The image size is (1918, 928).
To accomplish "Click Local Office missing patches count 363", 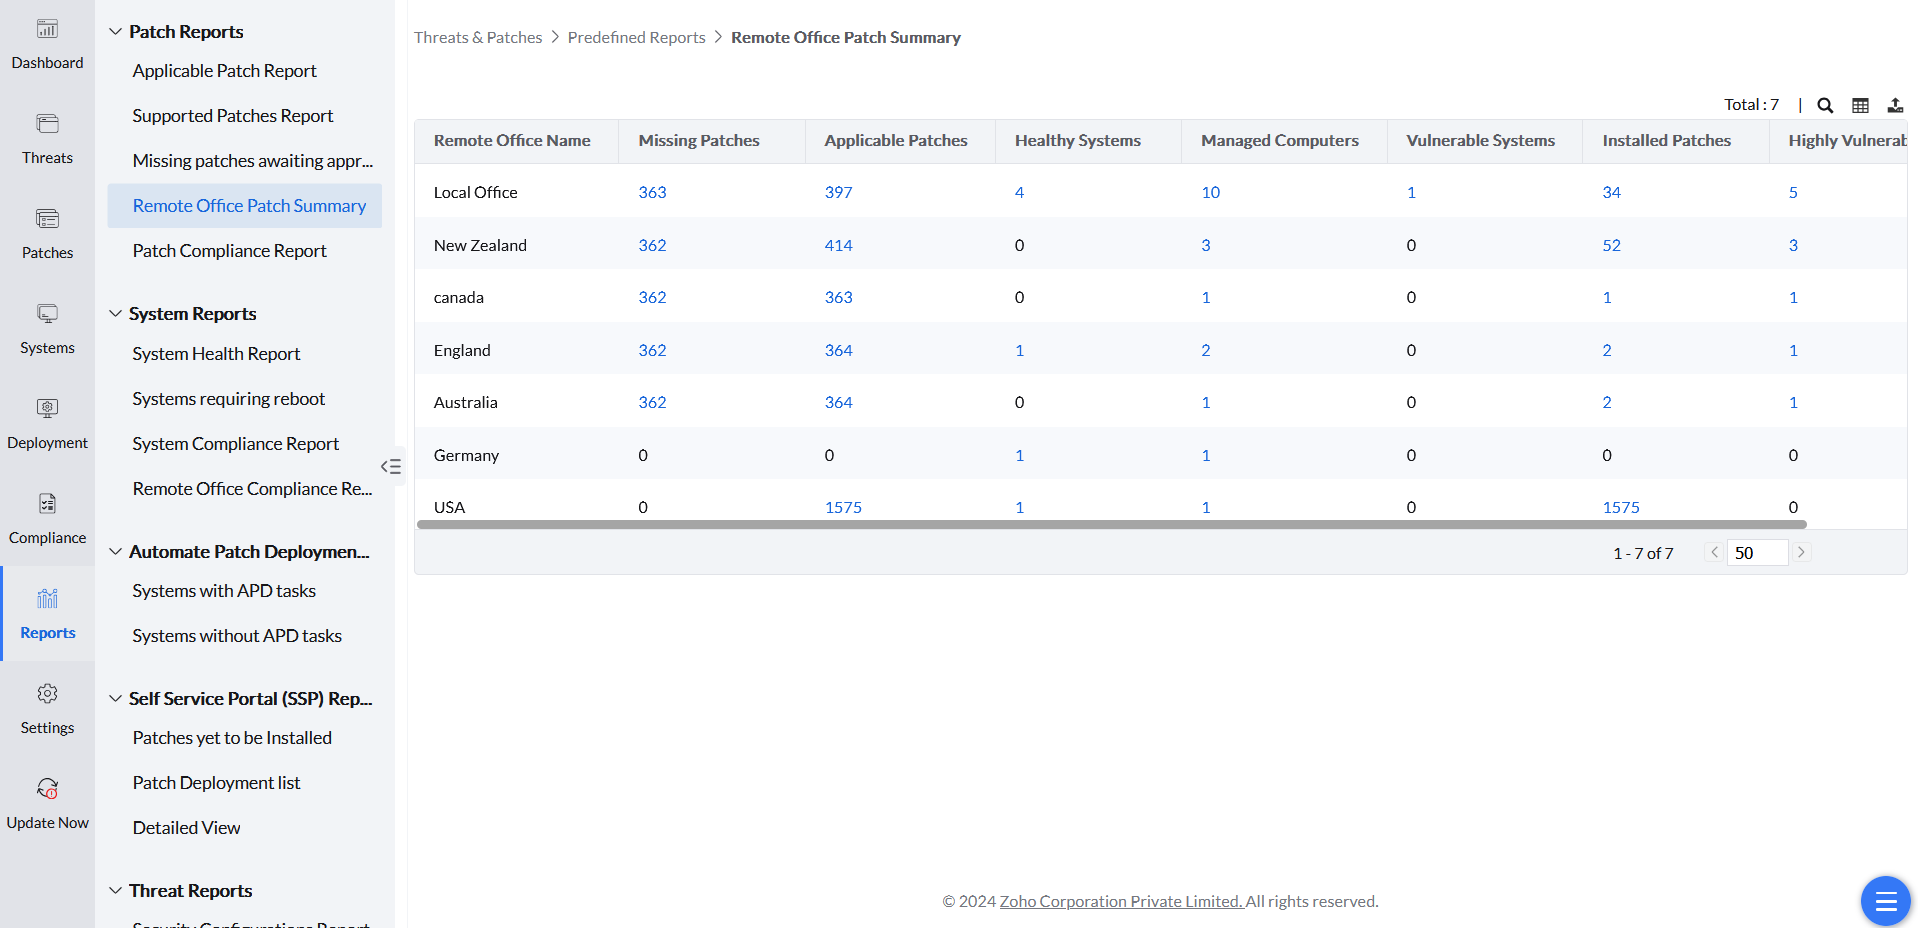I will tap(652, 192).
